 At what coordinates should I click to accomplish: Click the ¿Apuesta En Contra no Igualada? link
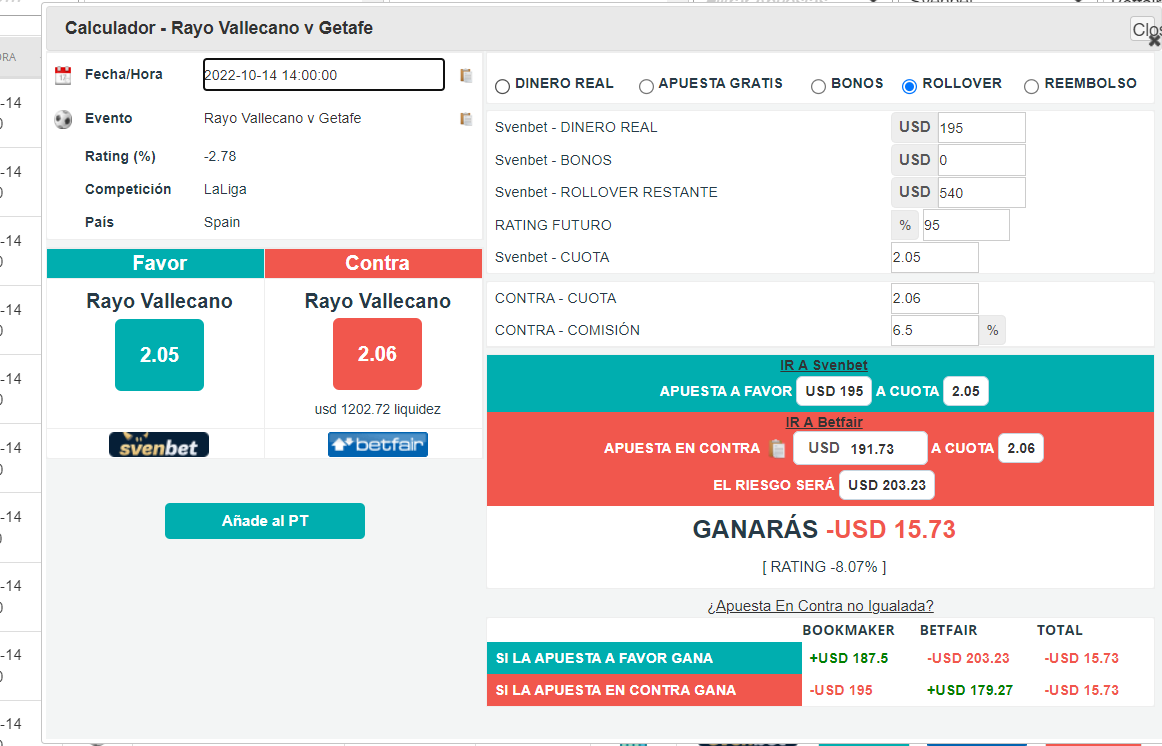pos(820,606)
